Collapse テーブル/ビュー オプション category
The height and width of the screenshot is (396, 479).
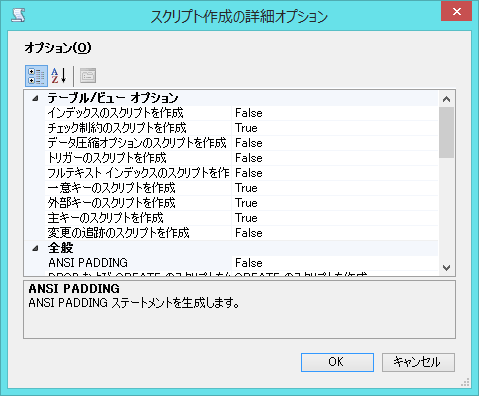(x=35, y=98)
